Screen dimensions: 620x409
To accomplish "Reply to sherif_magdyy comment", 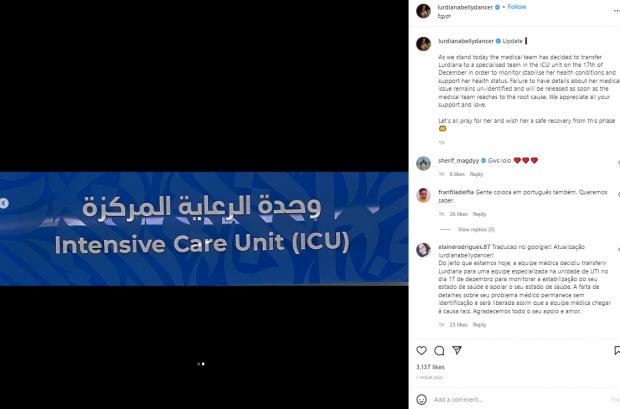I will point(476,174).
